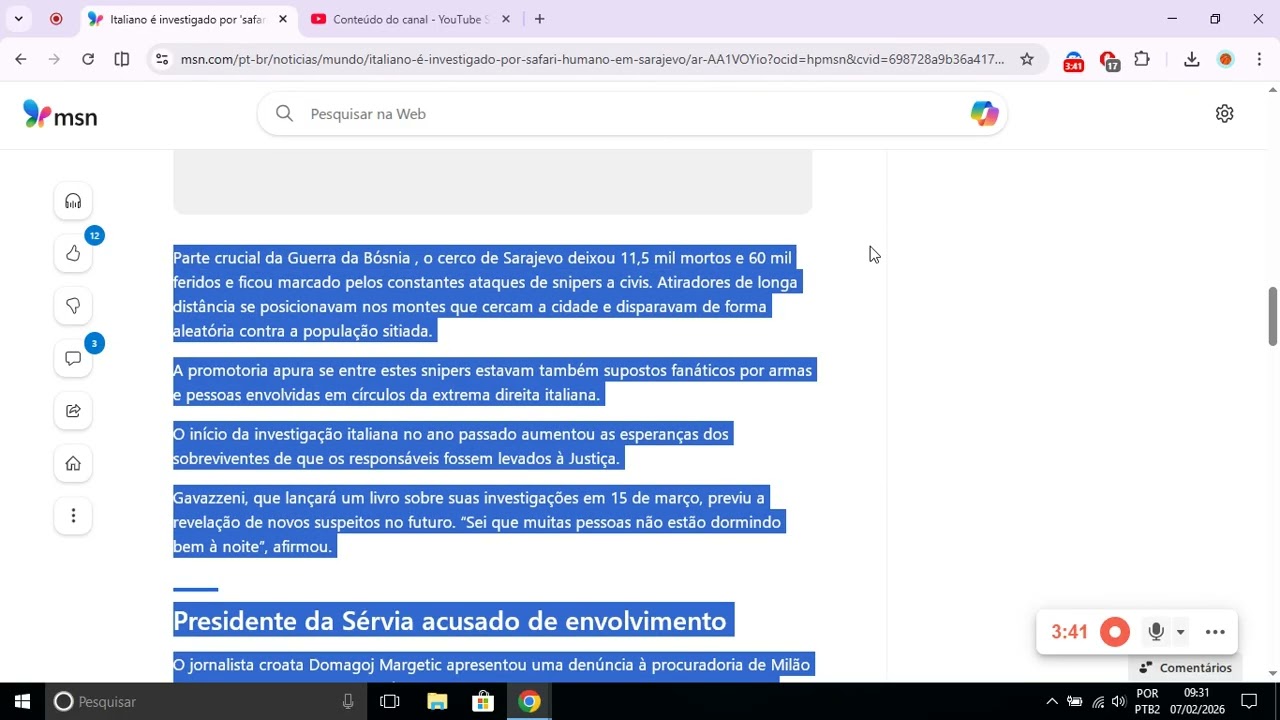This screenshot has height=720, width=1280.
Task: Click the taskbar microphone voice search icon
Action: (x=348, y=701)
